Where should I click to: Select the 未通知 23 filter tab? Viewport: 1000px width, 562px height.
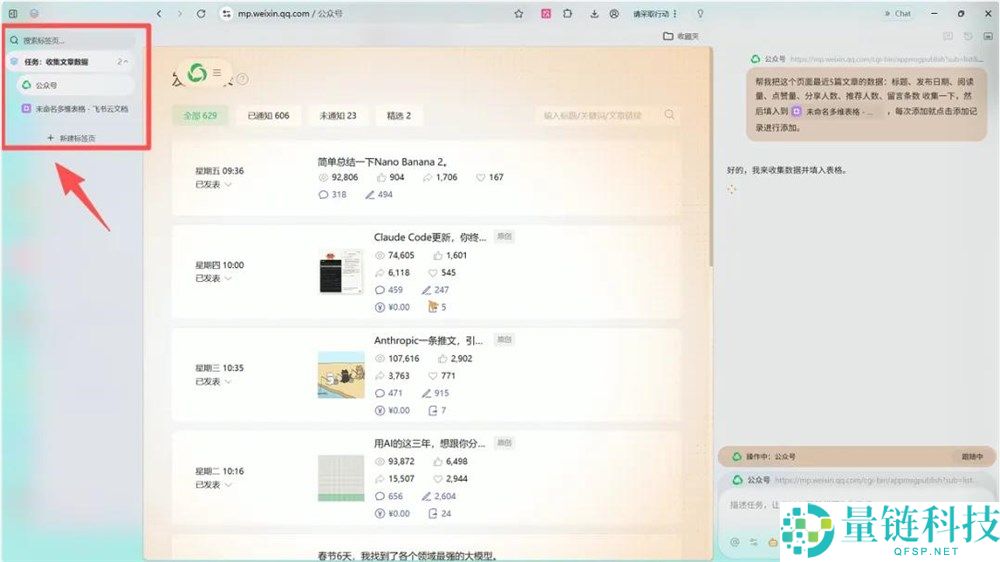pyautogui.click(x=338, y=115)
